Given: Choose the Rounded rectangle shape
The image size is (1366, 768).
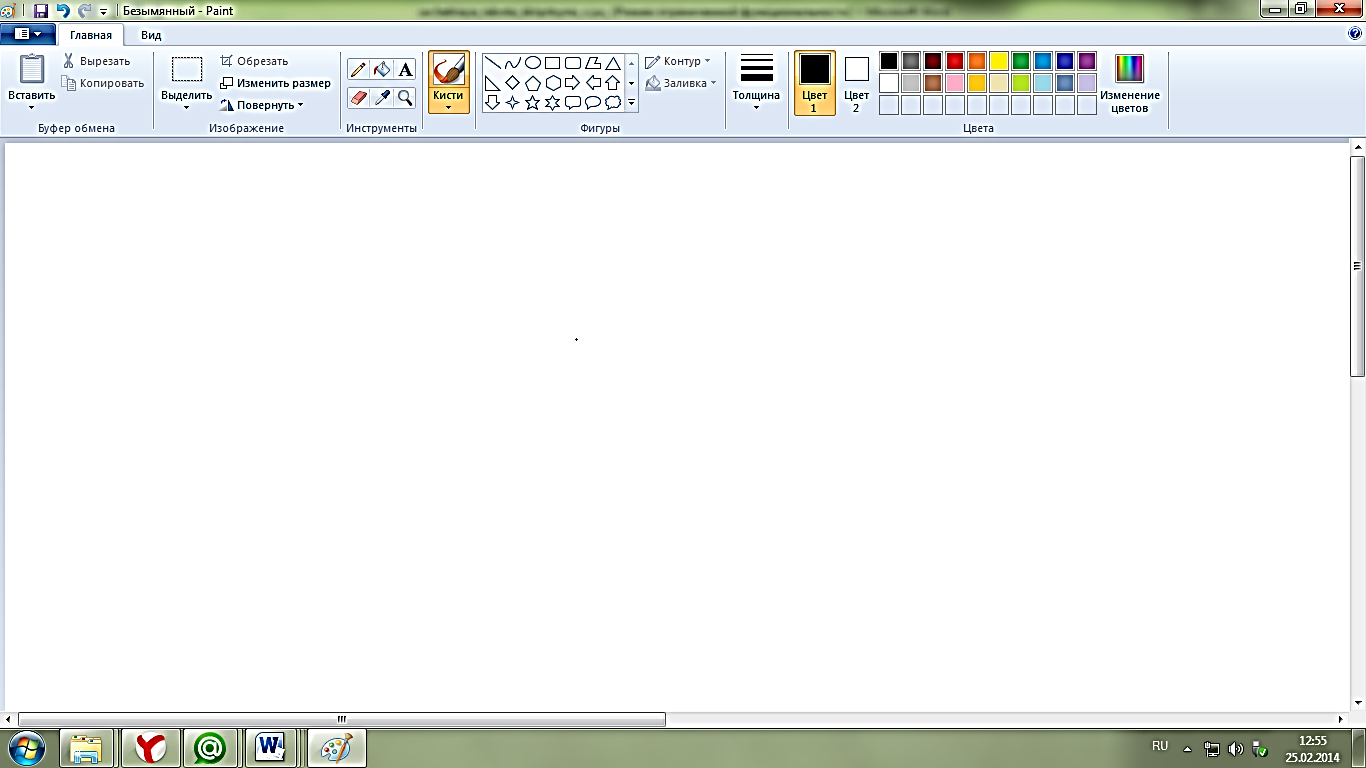Looking at the screenshot, I should coord(573,63).
